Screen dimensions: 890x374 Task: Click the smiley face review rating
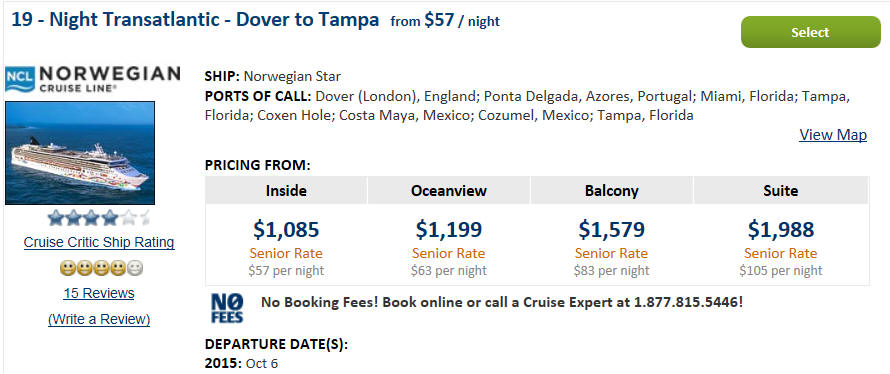click(x=101, y=268)
